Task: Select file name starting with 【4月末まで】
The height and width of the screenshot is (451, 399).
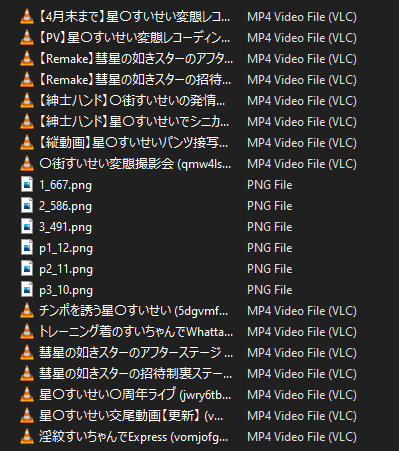Action: tap(135, 17)
